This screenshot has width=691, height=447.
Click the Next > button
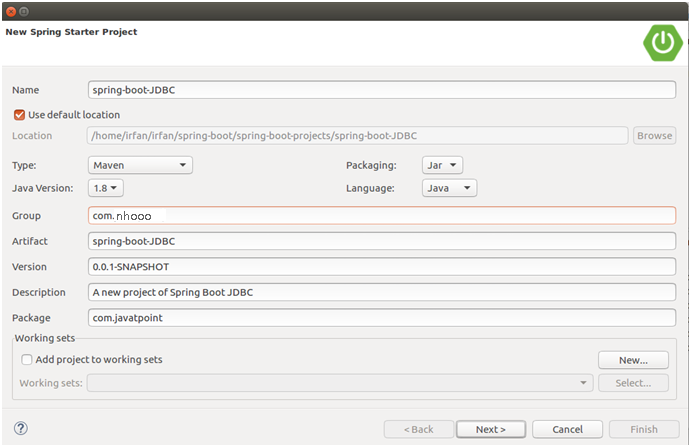490,429
